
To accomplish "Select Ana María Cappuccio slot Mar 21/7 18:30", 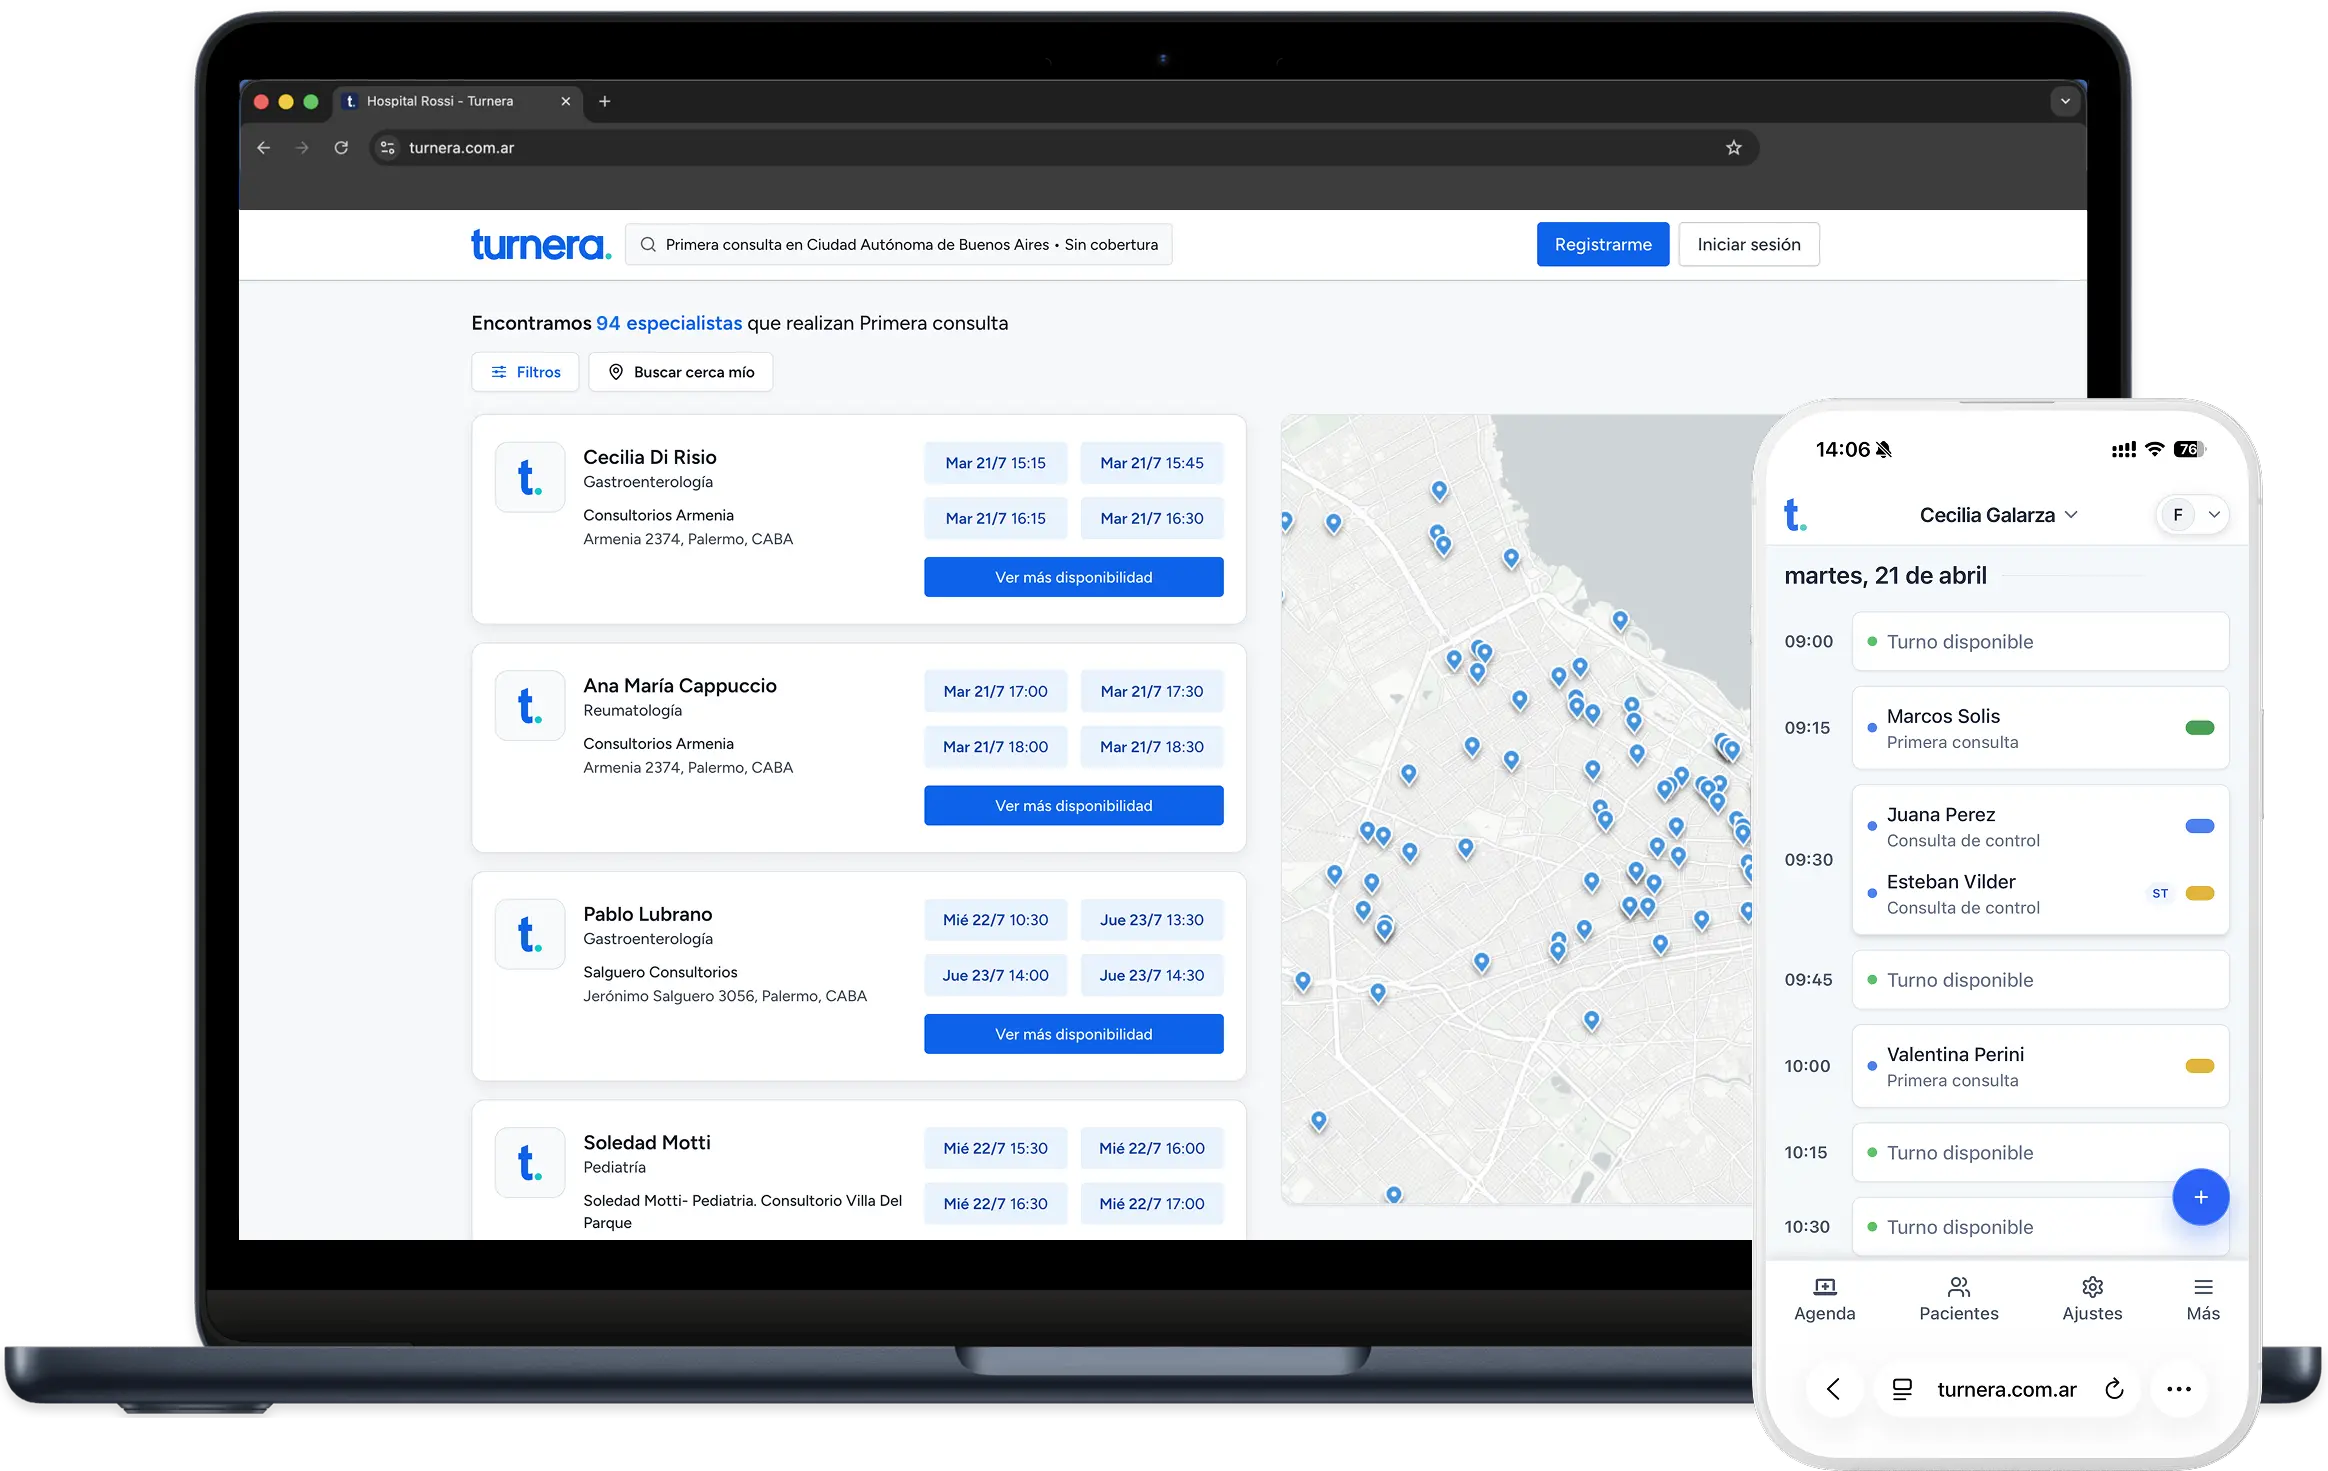I will pos(1152,746).
